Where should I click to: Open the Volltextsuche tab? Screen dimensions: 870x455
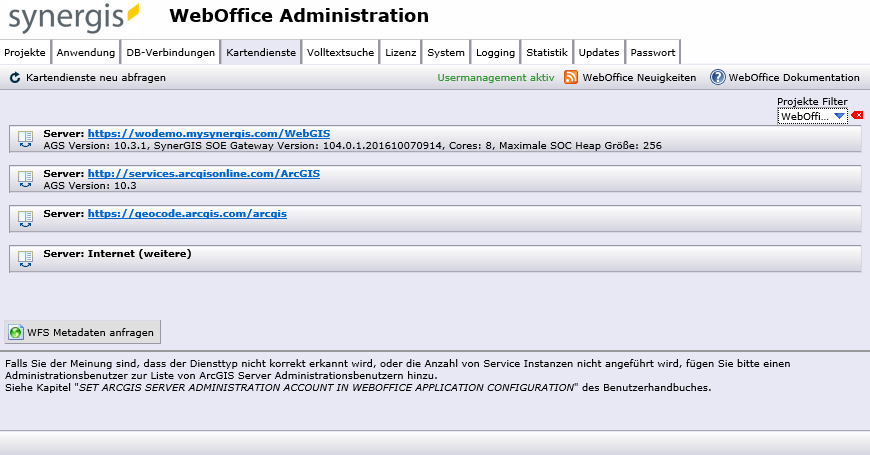341,52
